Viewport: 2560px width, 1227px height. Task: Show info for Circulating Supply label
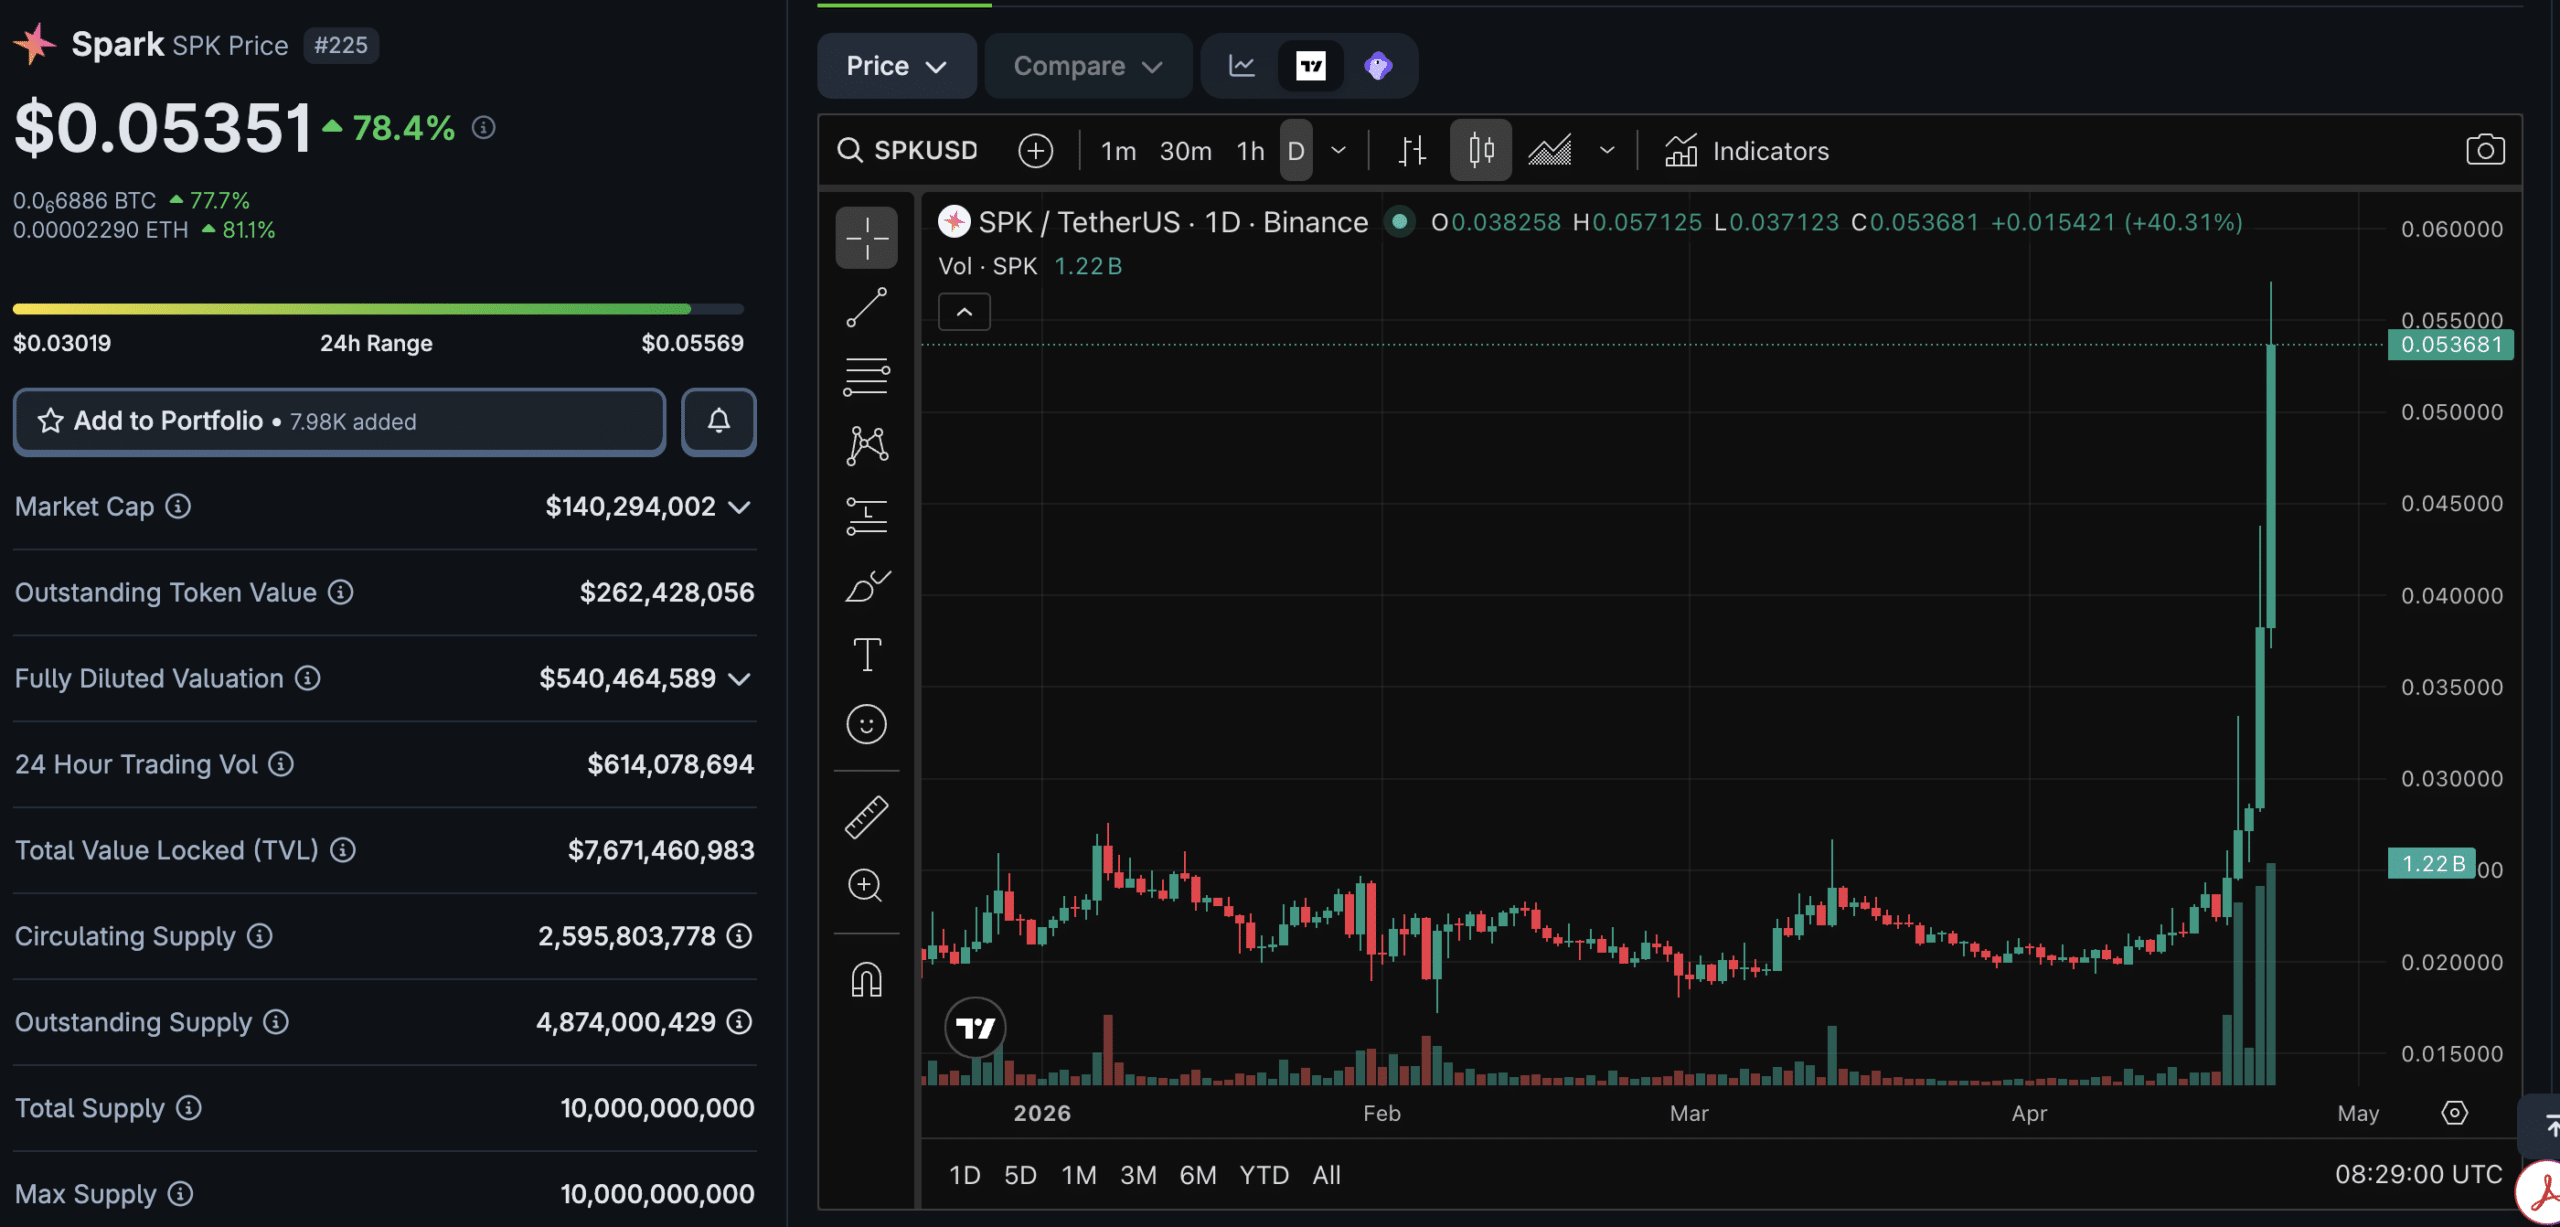point(259,936)
